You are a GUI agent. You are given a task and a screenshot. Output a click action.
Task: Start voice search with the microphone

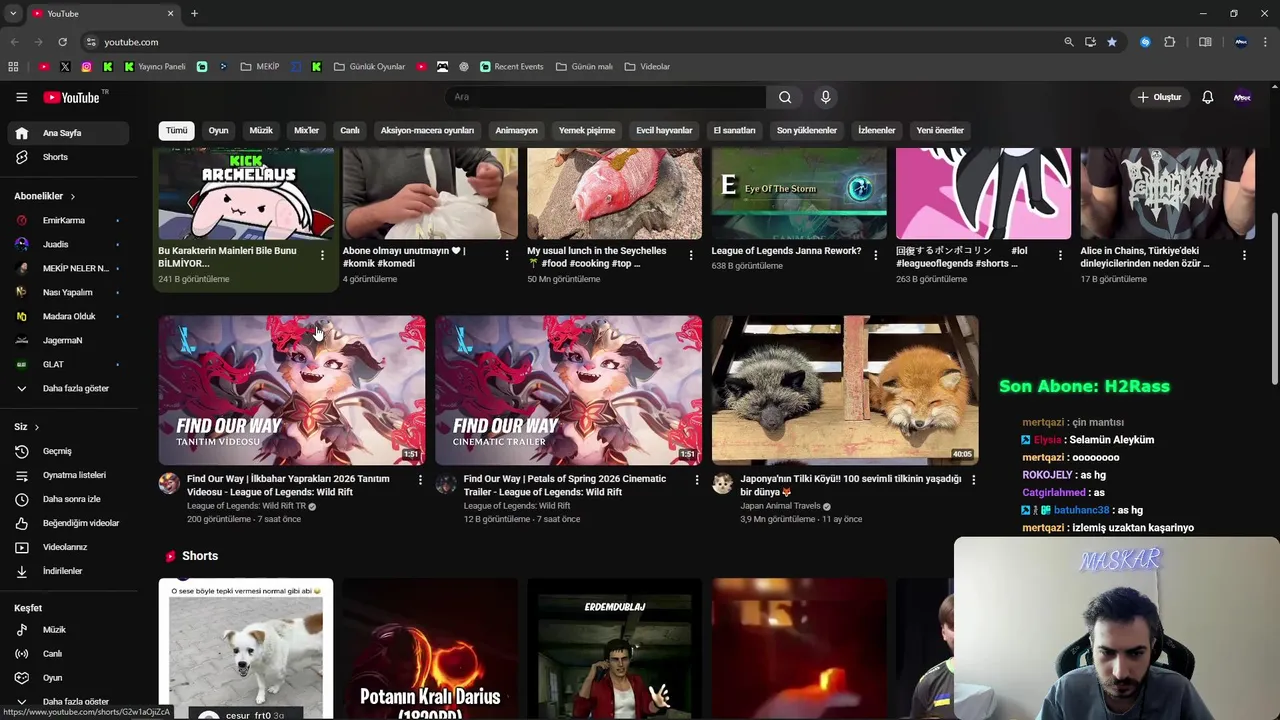coord(825,97)
